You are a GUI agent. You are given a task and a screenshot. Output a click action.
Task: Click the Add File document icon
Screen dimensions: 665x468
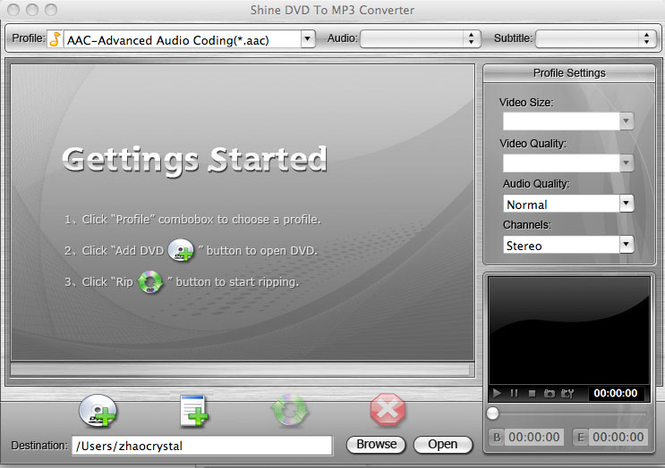[x=194, y=410]
